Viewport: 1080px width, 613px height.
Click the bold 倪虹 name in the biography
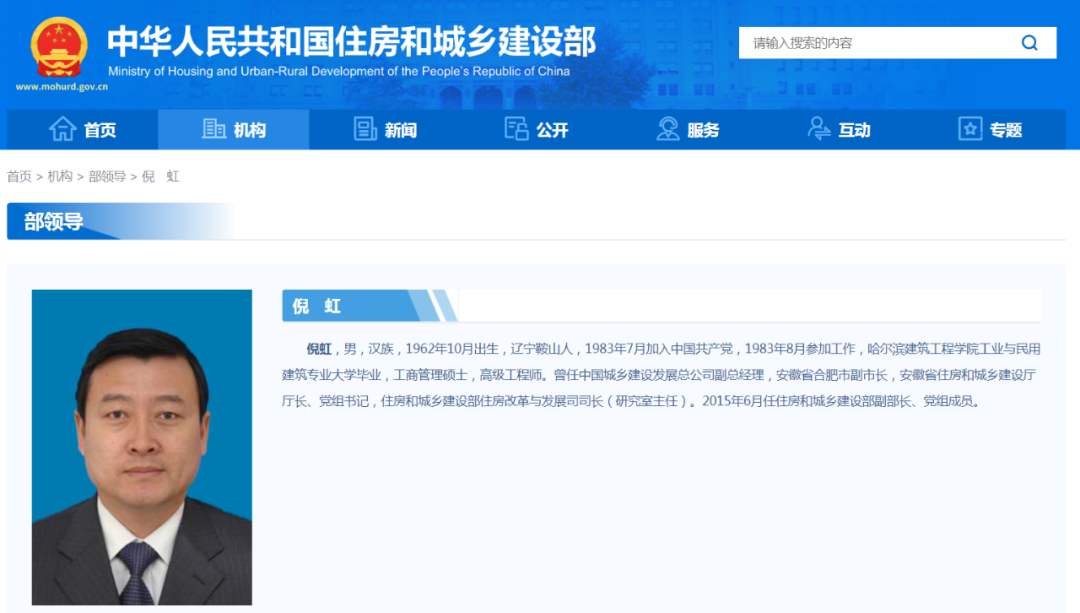tap(319, 349)
